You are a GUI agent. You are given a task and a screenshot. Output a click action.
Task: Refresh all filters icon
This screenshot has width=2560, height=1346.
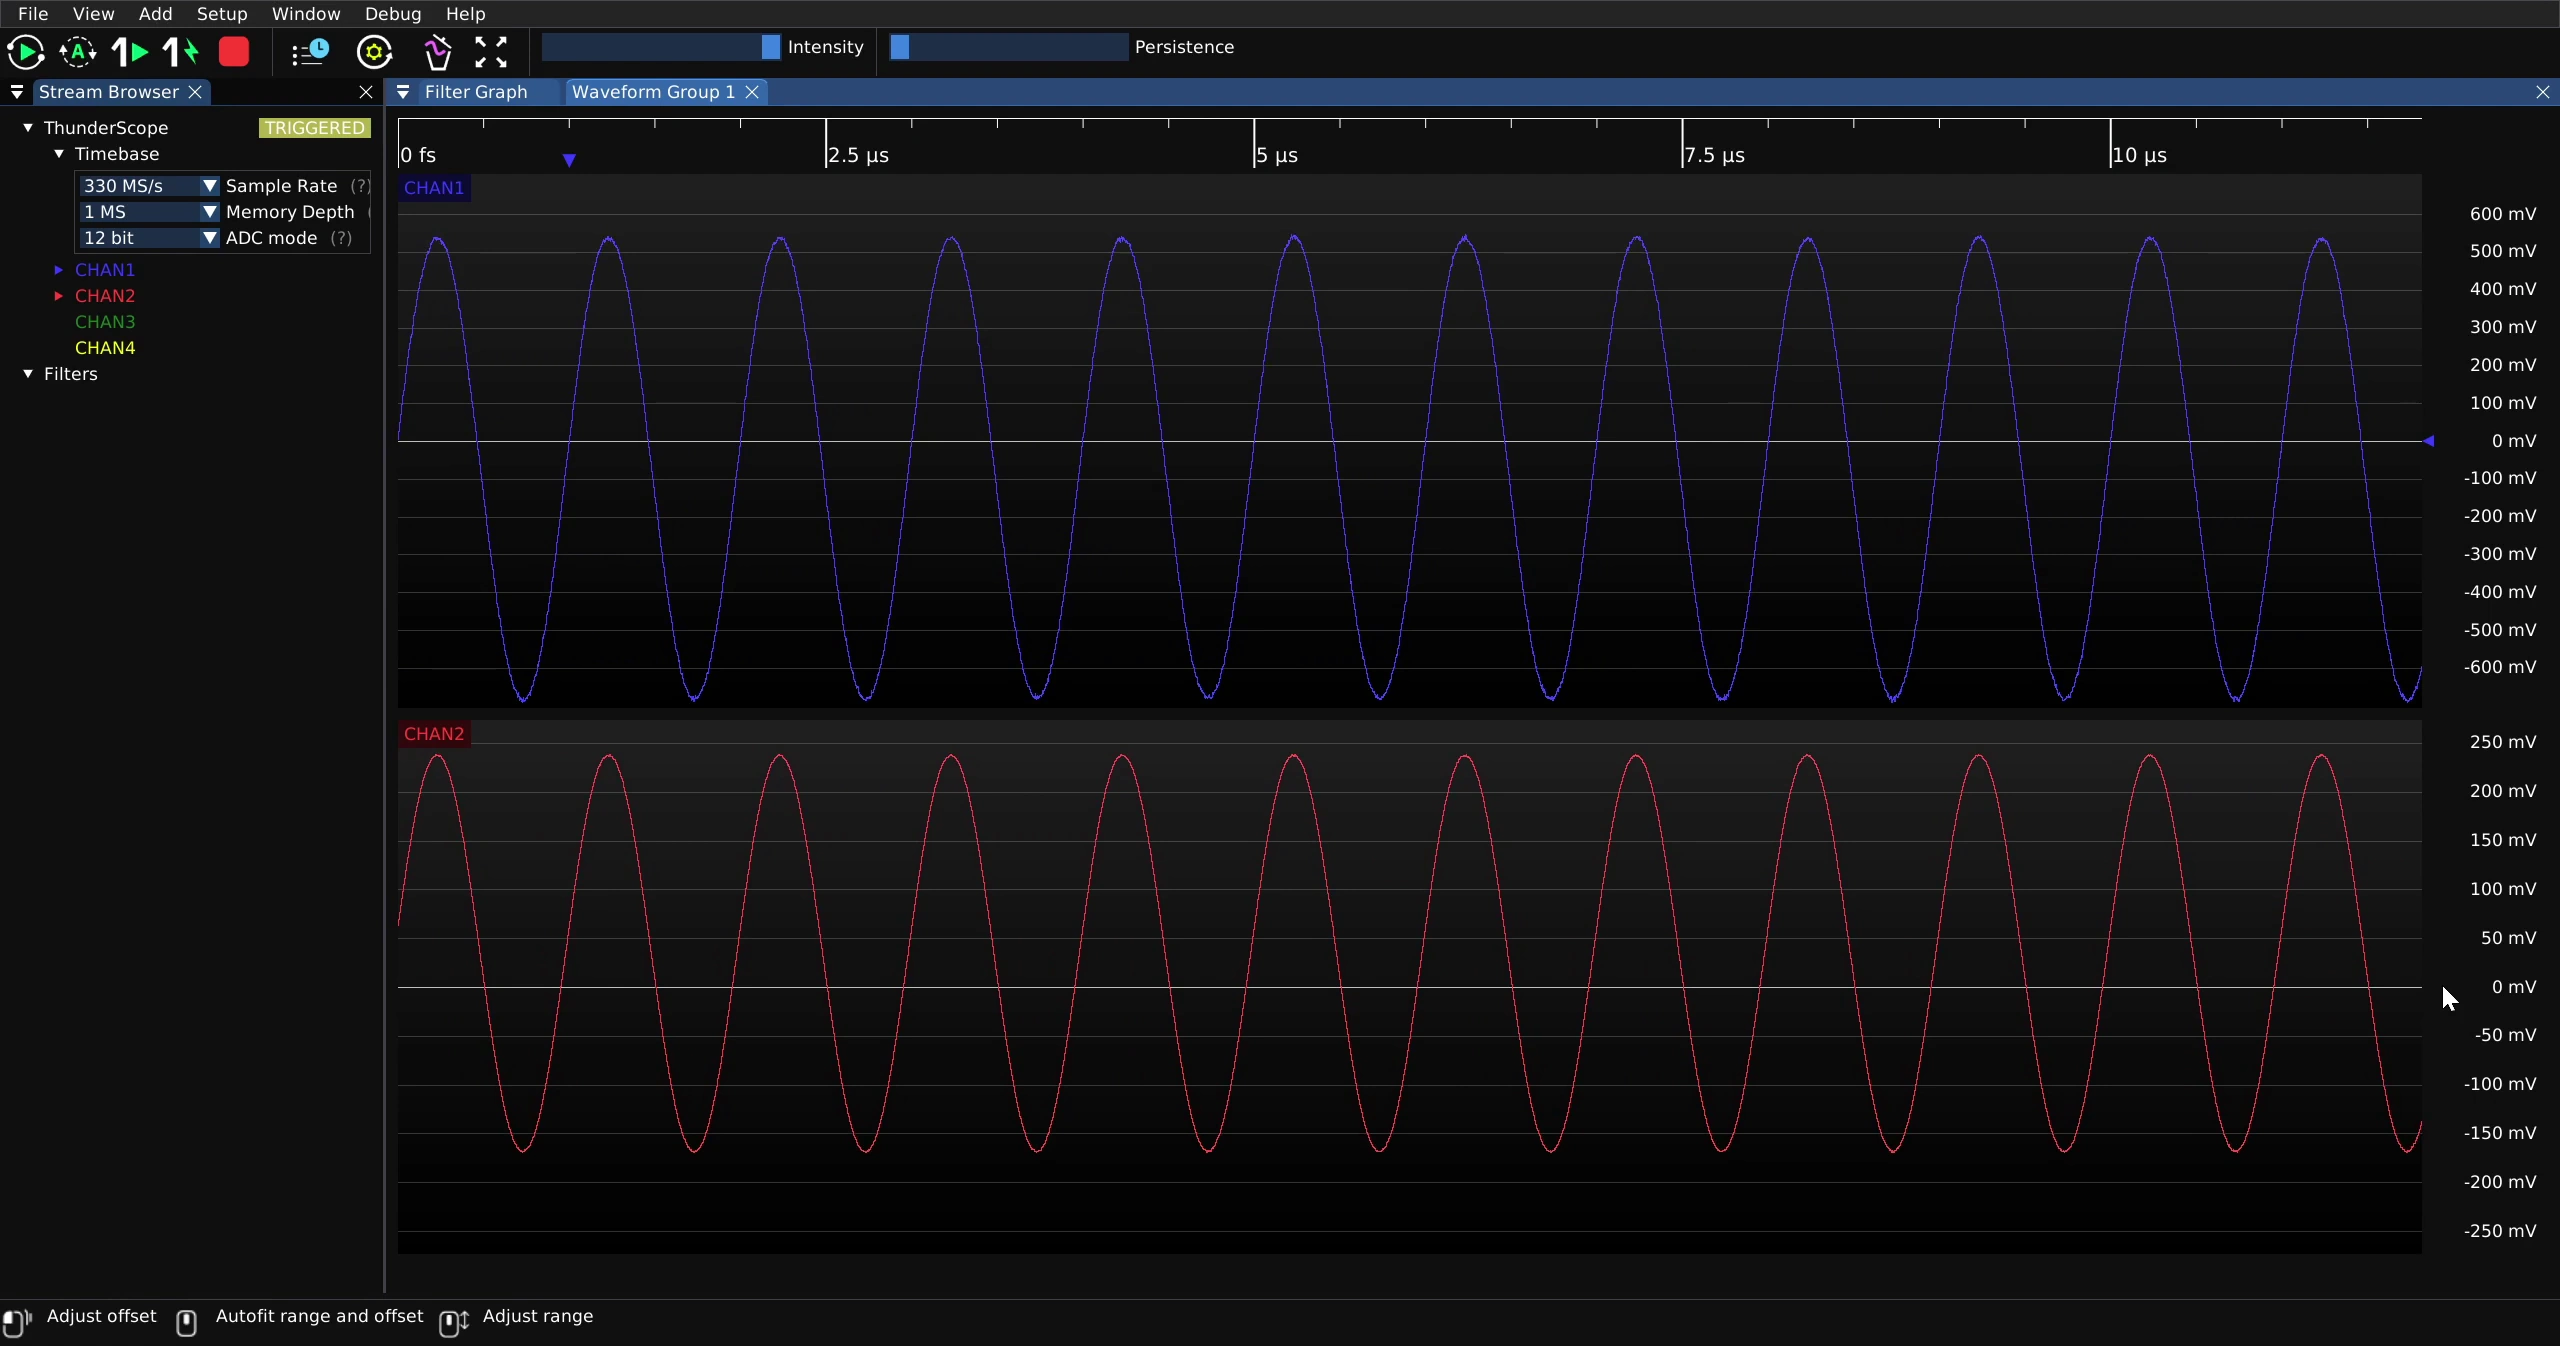click(x=375, y=52)
